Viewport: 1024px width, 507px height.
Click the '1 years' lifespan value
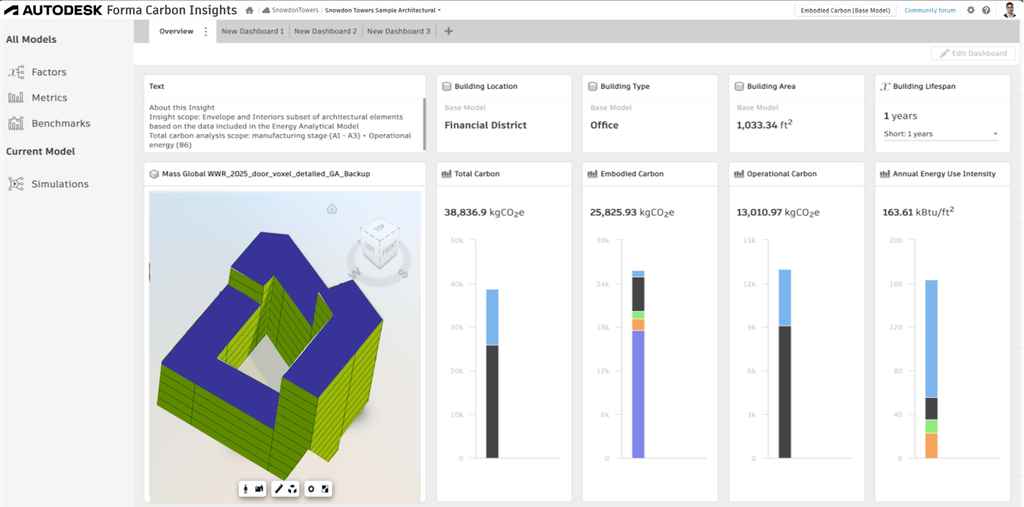[900, 116]
